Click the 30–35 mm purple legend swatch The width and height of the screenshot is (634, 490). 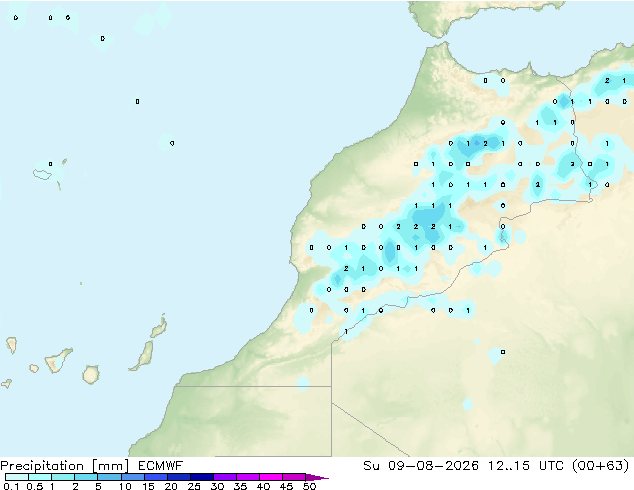point(224,477)
